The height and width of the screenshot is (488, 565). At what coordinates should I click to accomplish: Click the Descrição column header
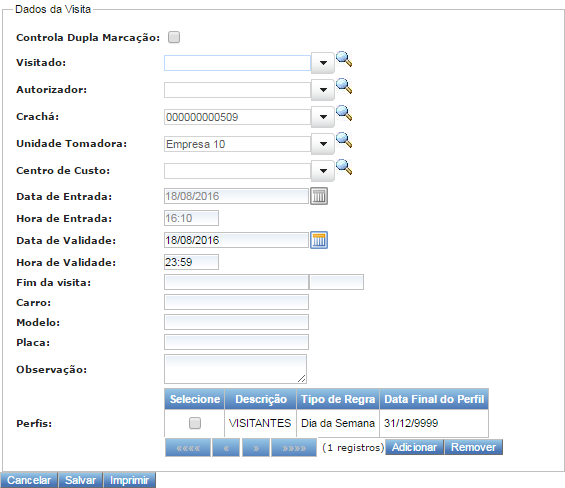[261, 399]
